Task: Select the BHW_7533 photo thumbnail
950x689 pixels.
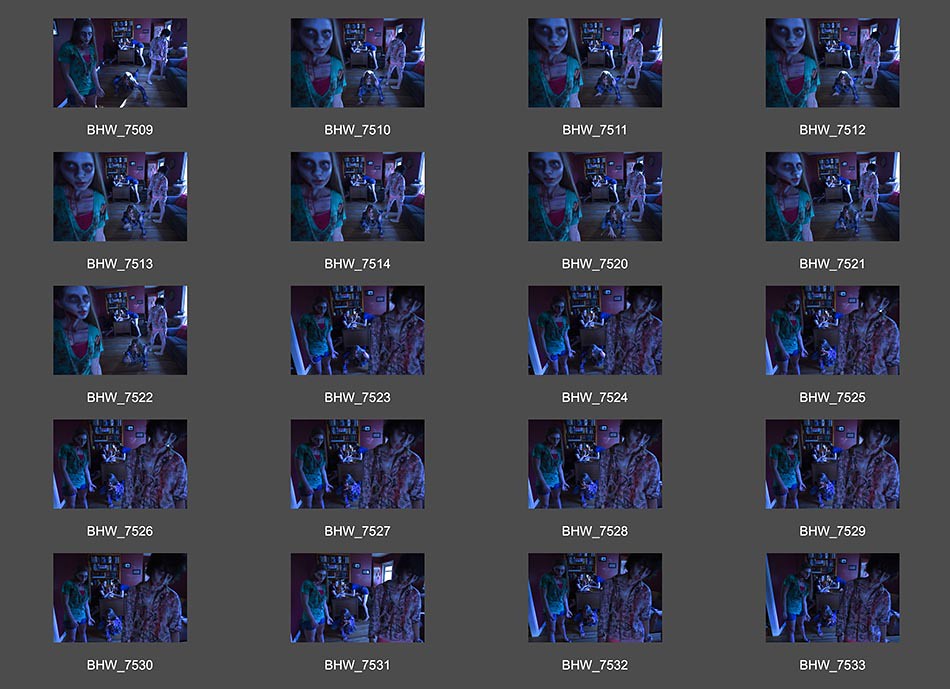Action: click(x=832, y=597)
